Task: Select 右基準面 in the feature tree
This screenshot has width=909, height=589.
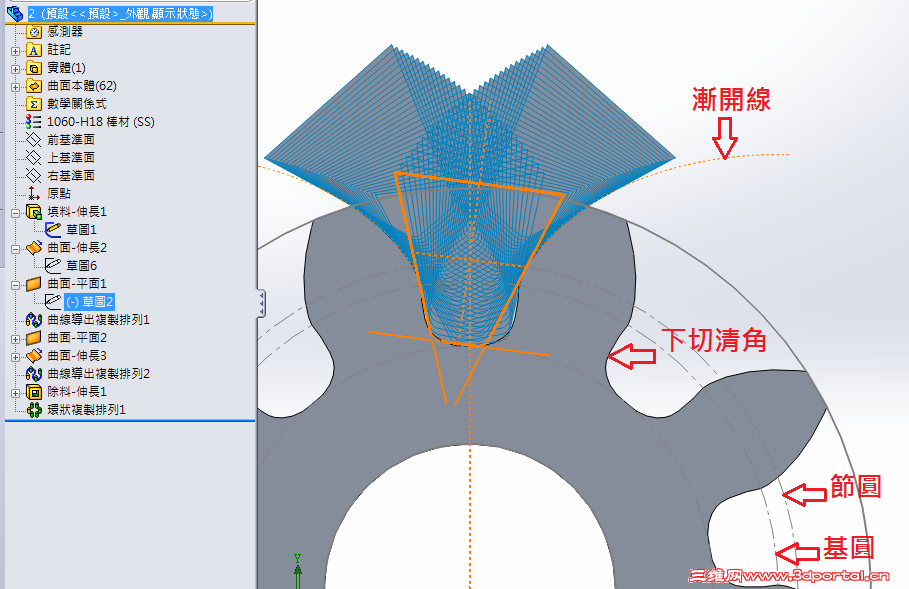Action: click(x=71, y=176)
